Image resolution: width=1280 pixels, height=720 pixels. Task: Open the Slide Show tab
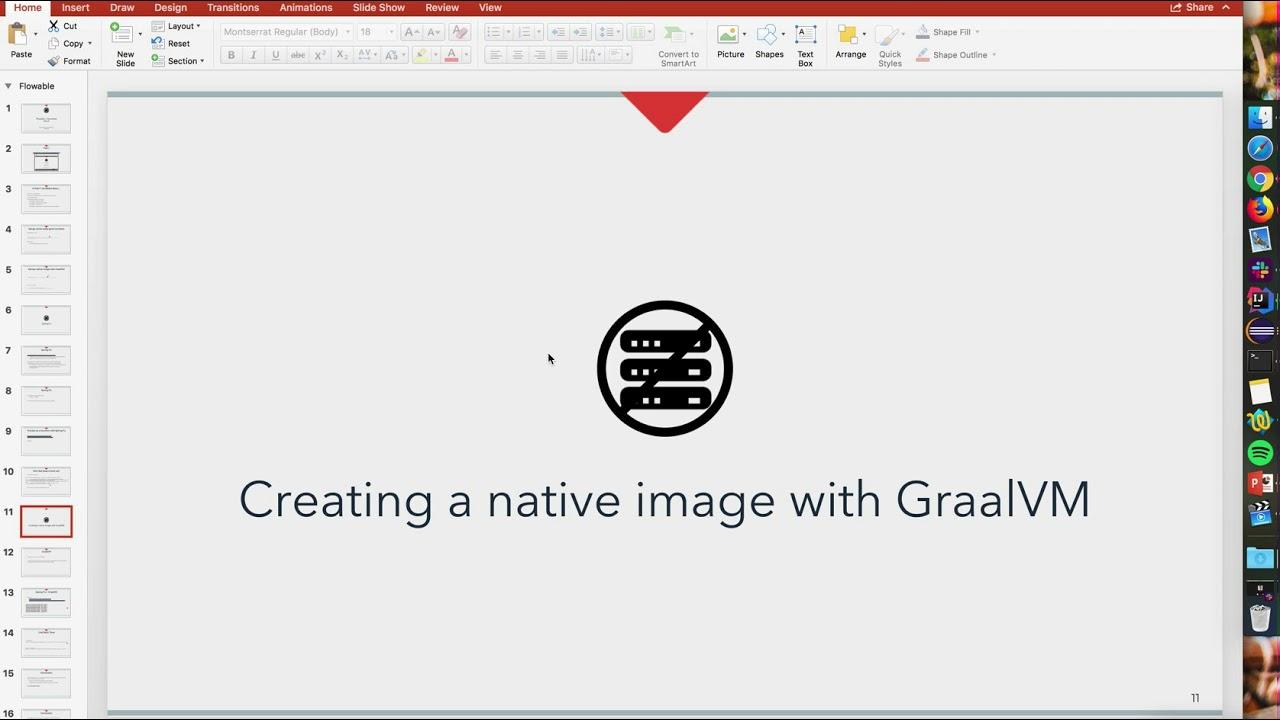378,8
